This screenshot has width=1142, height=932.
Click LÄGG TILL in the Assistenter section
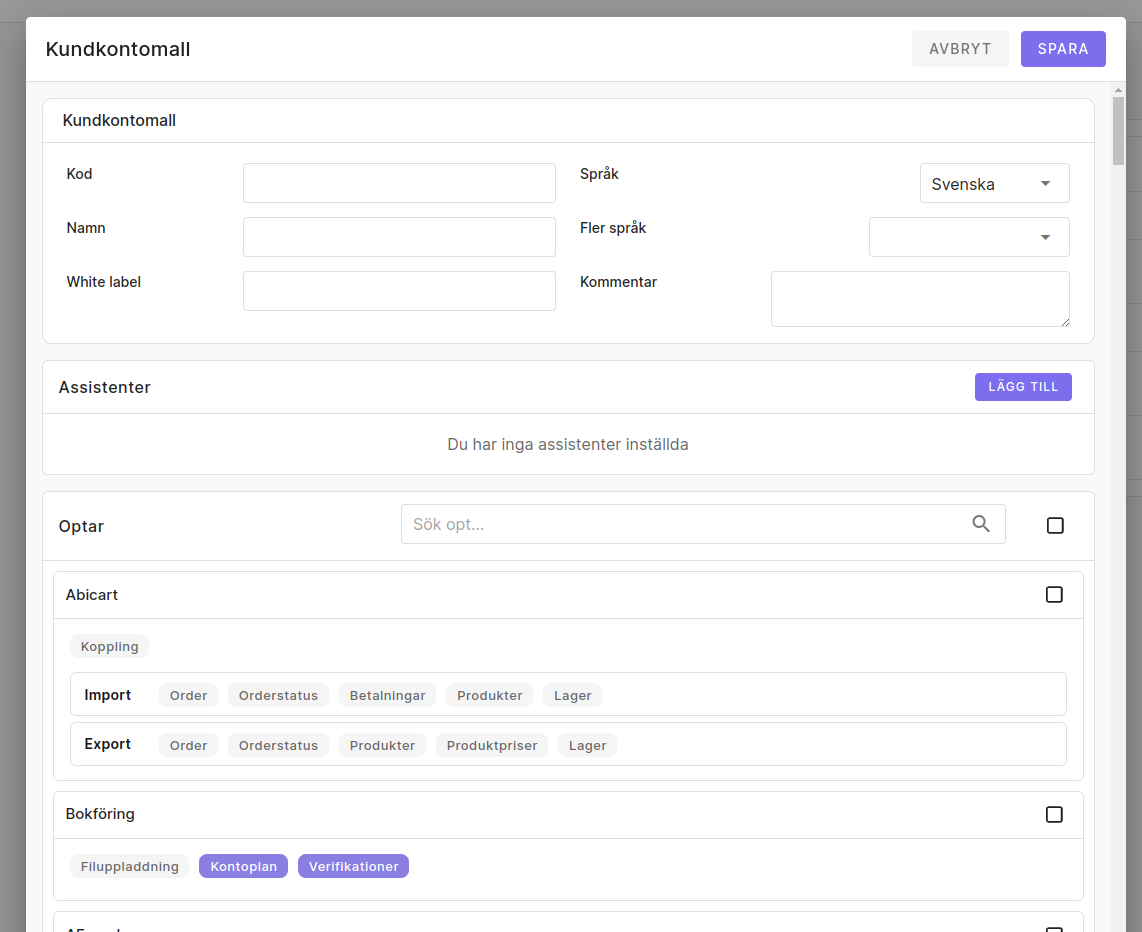coord(1023,387)
